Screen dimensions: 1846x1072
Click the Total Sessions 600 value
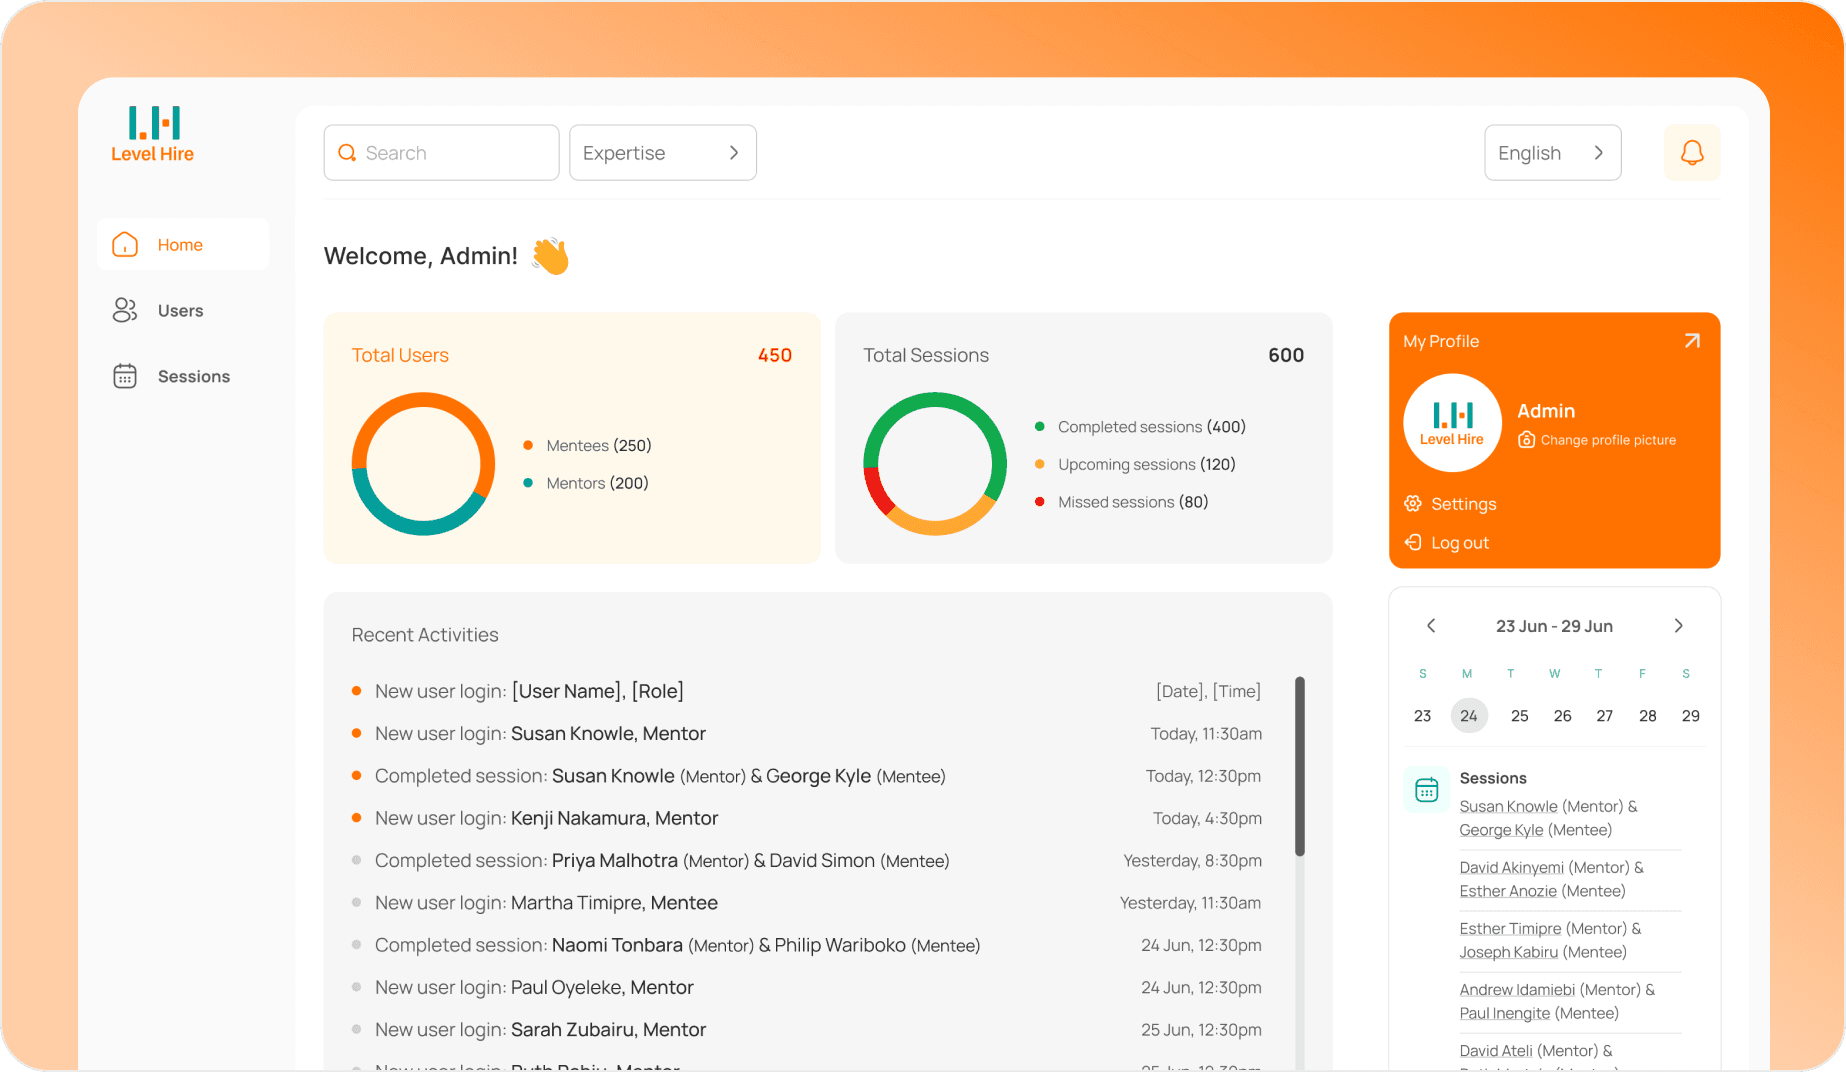tap(1286, 355)
